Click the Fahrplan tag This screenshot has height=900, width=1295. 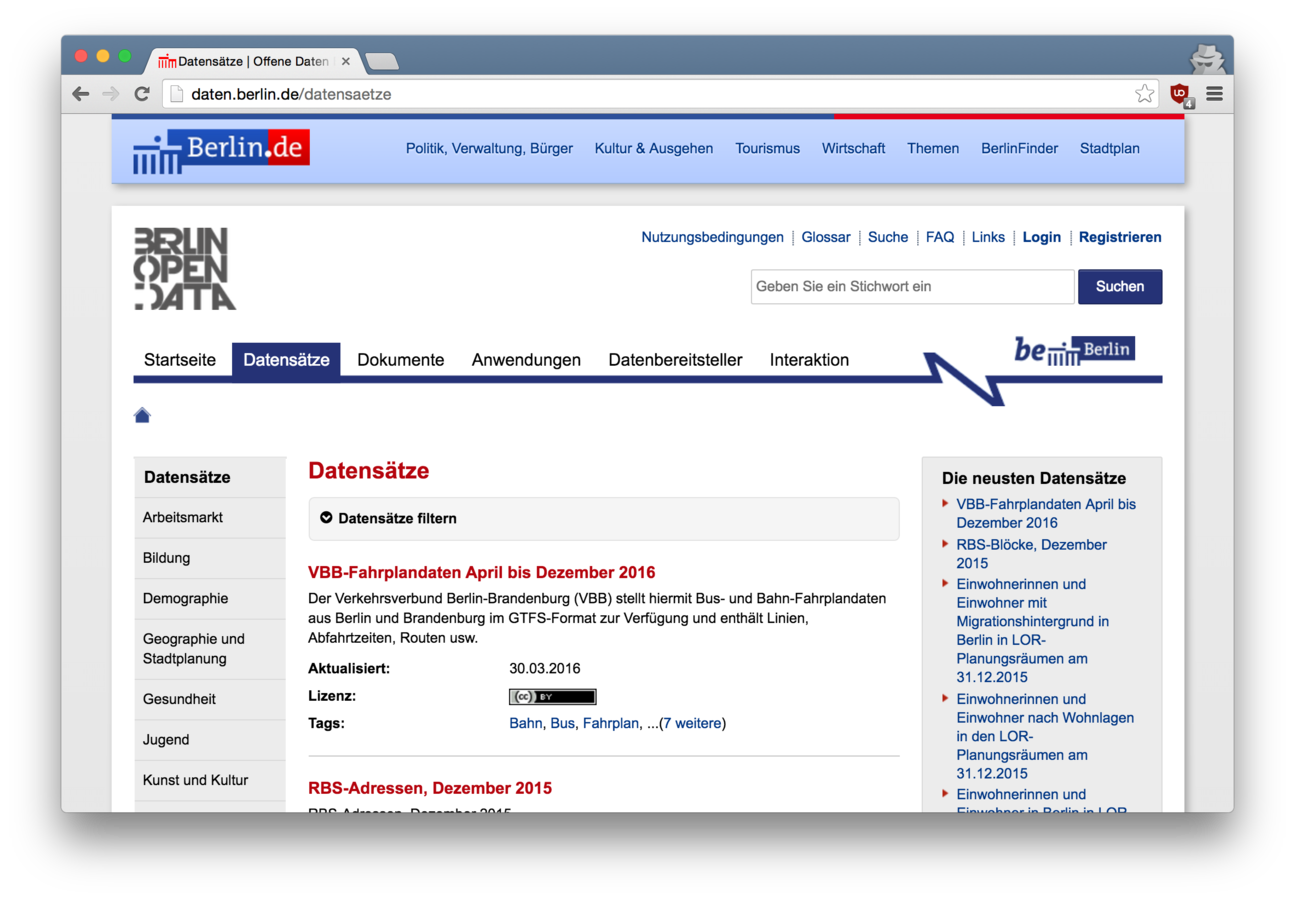[x=611, y=724]
